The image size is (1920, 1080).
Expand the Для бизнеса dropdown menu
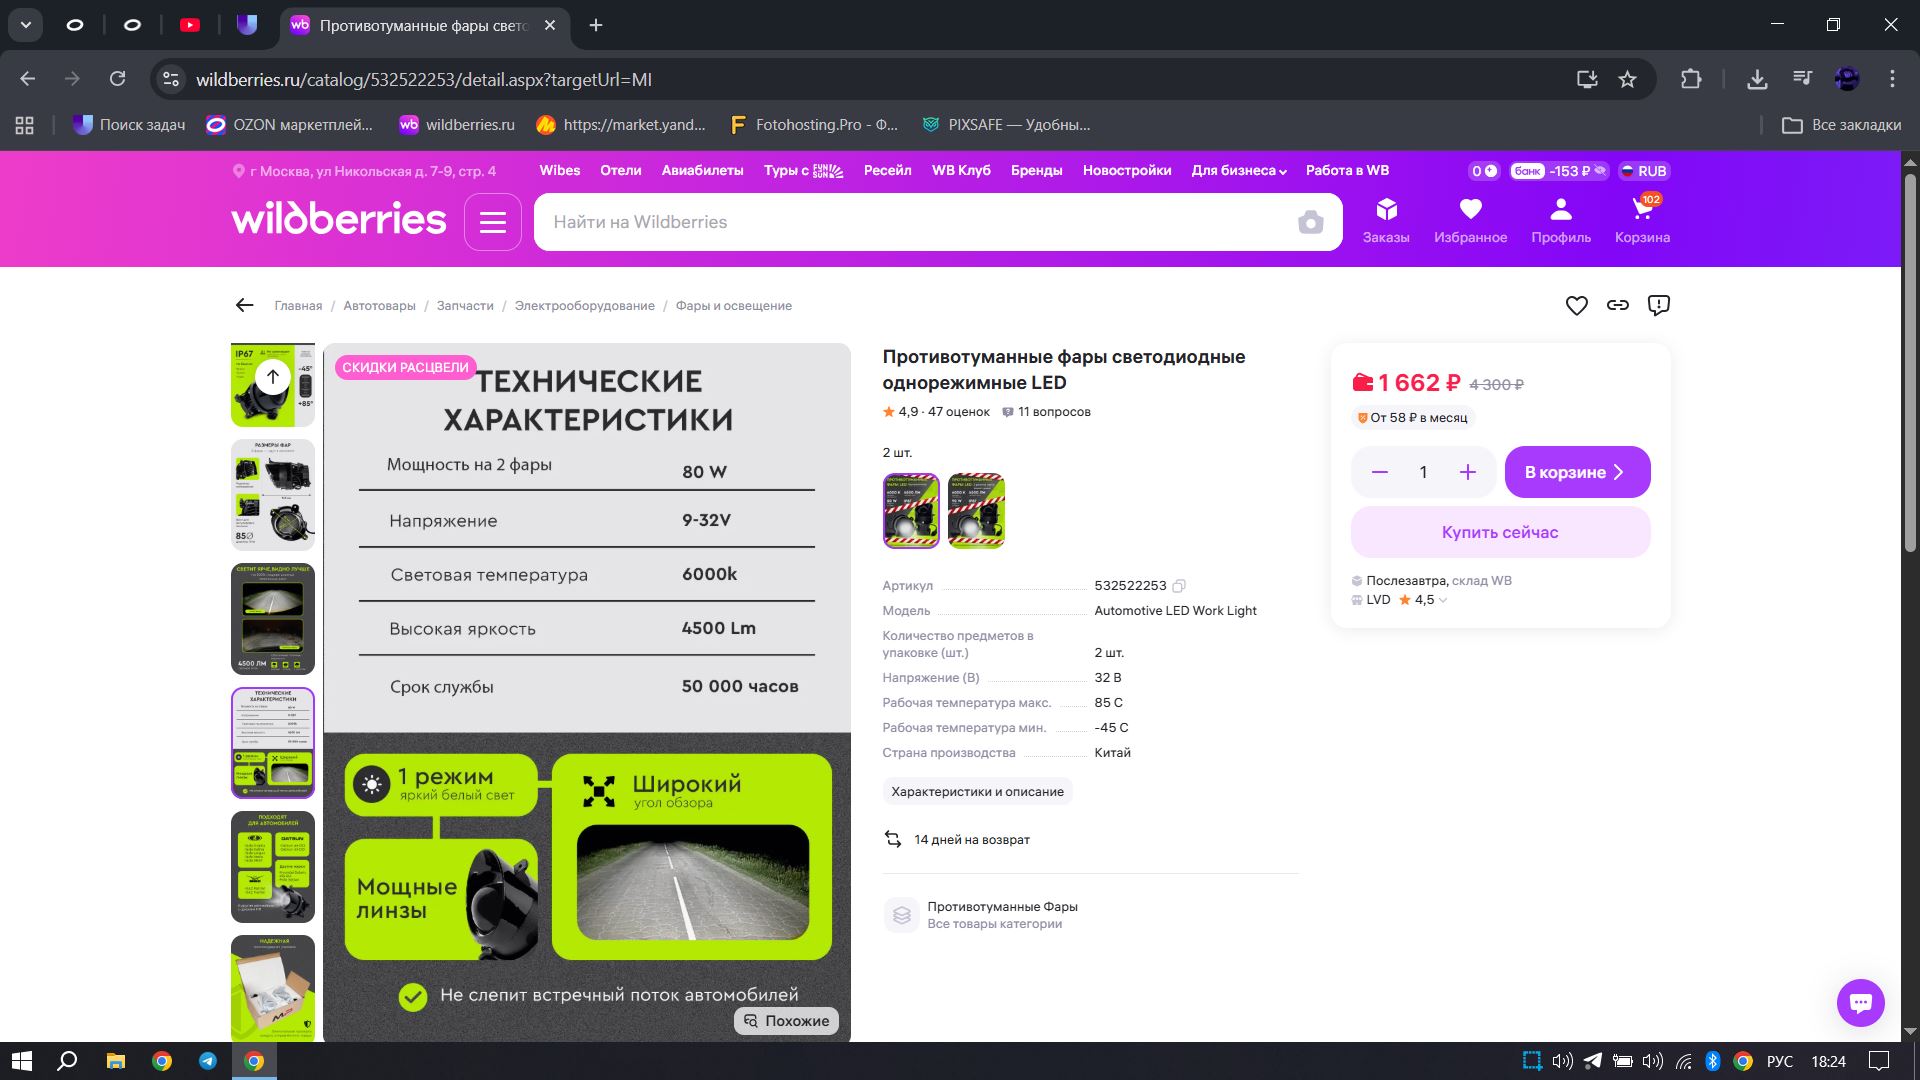(1238, 171)
